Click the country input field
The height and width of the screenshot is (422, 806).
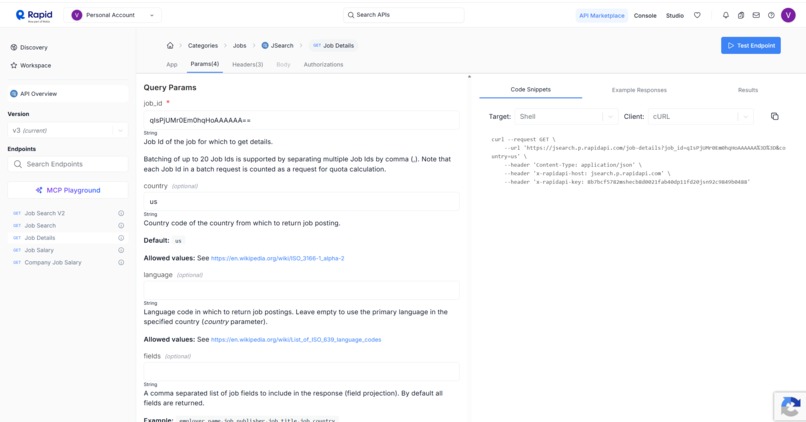click(x=301, y=201)
